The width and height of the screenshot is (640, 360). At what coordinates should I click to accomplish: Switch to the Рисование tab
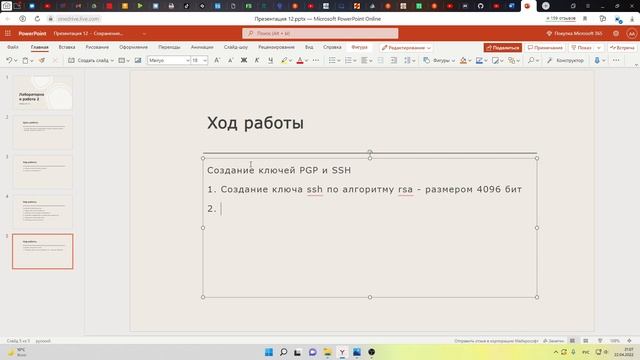(x=97, y=47)
